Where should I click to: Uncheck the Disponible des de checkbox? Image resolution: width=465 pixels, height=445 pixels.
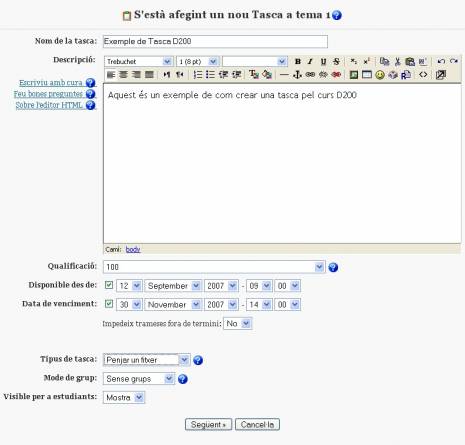[109, 285]
